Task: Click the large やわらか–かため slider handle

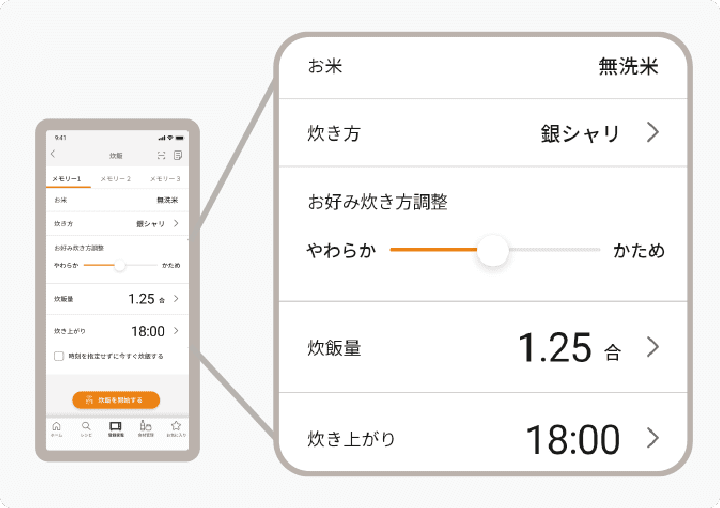Action: click(493, 250)
